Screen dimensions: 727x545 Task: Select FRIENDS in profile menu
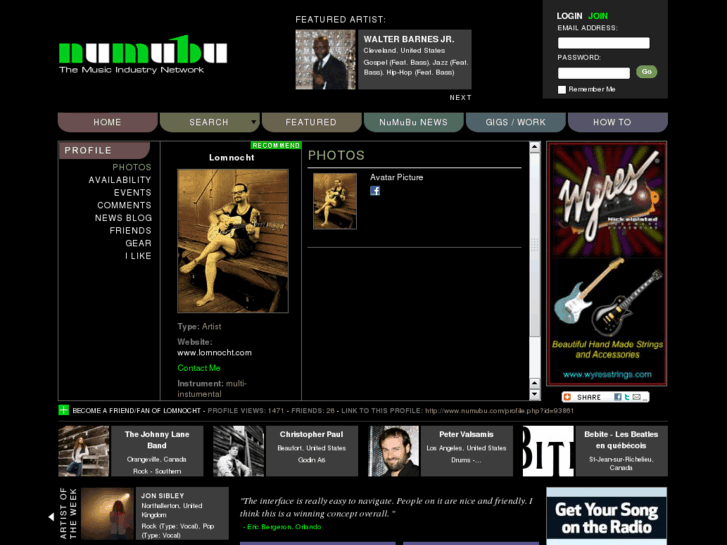[x=130, y=231]
